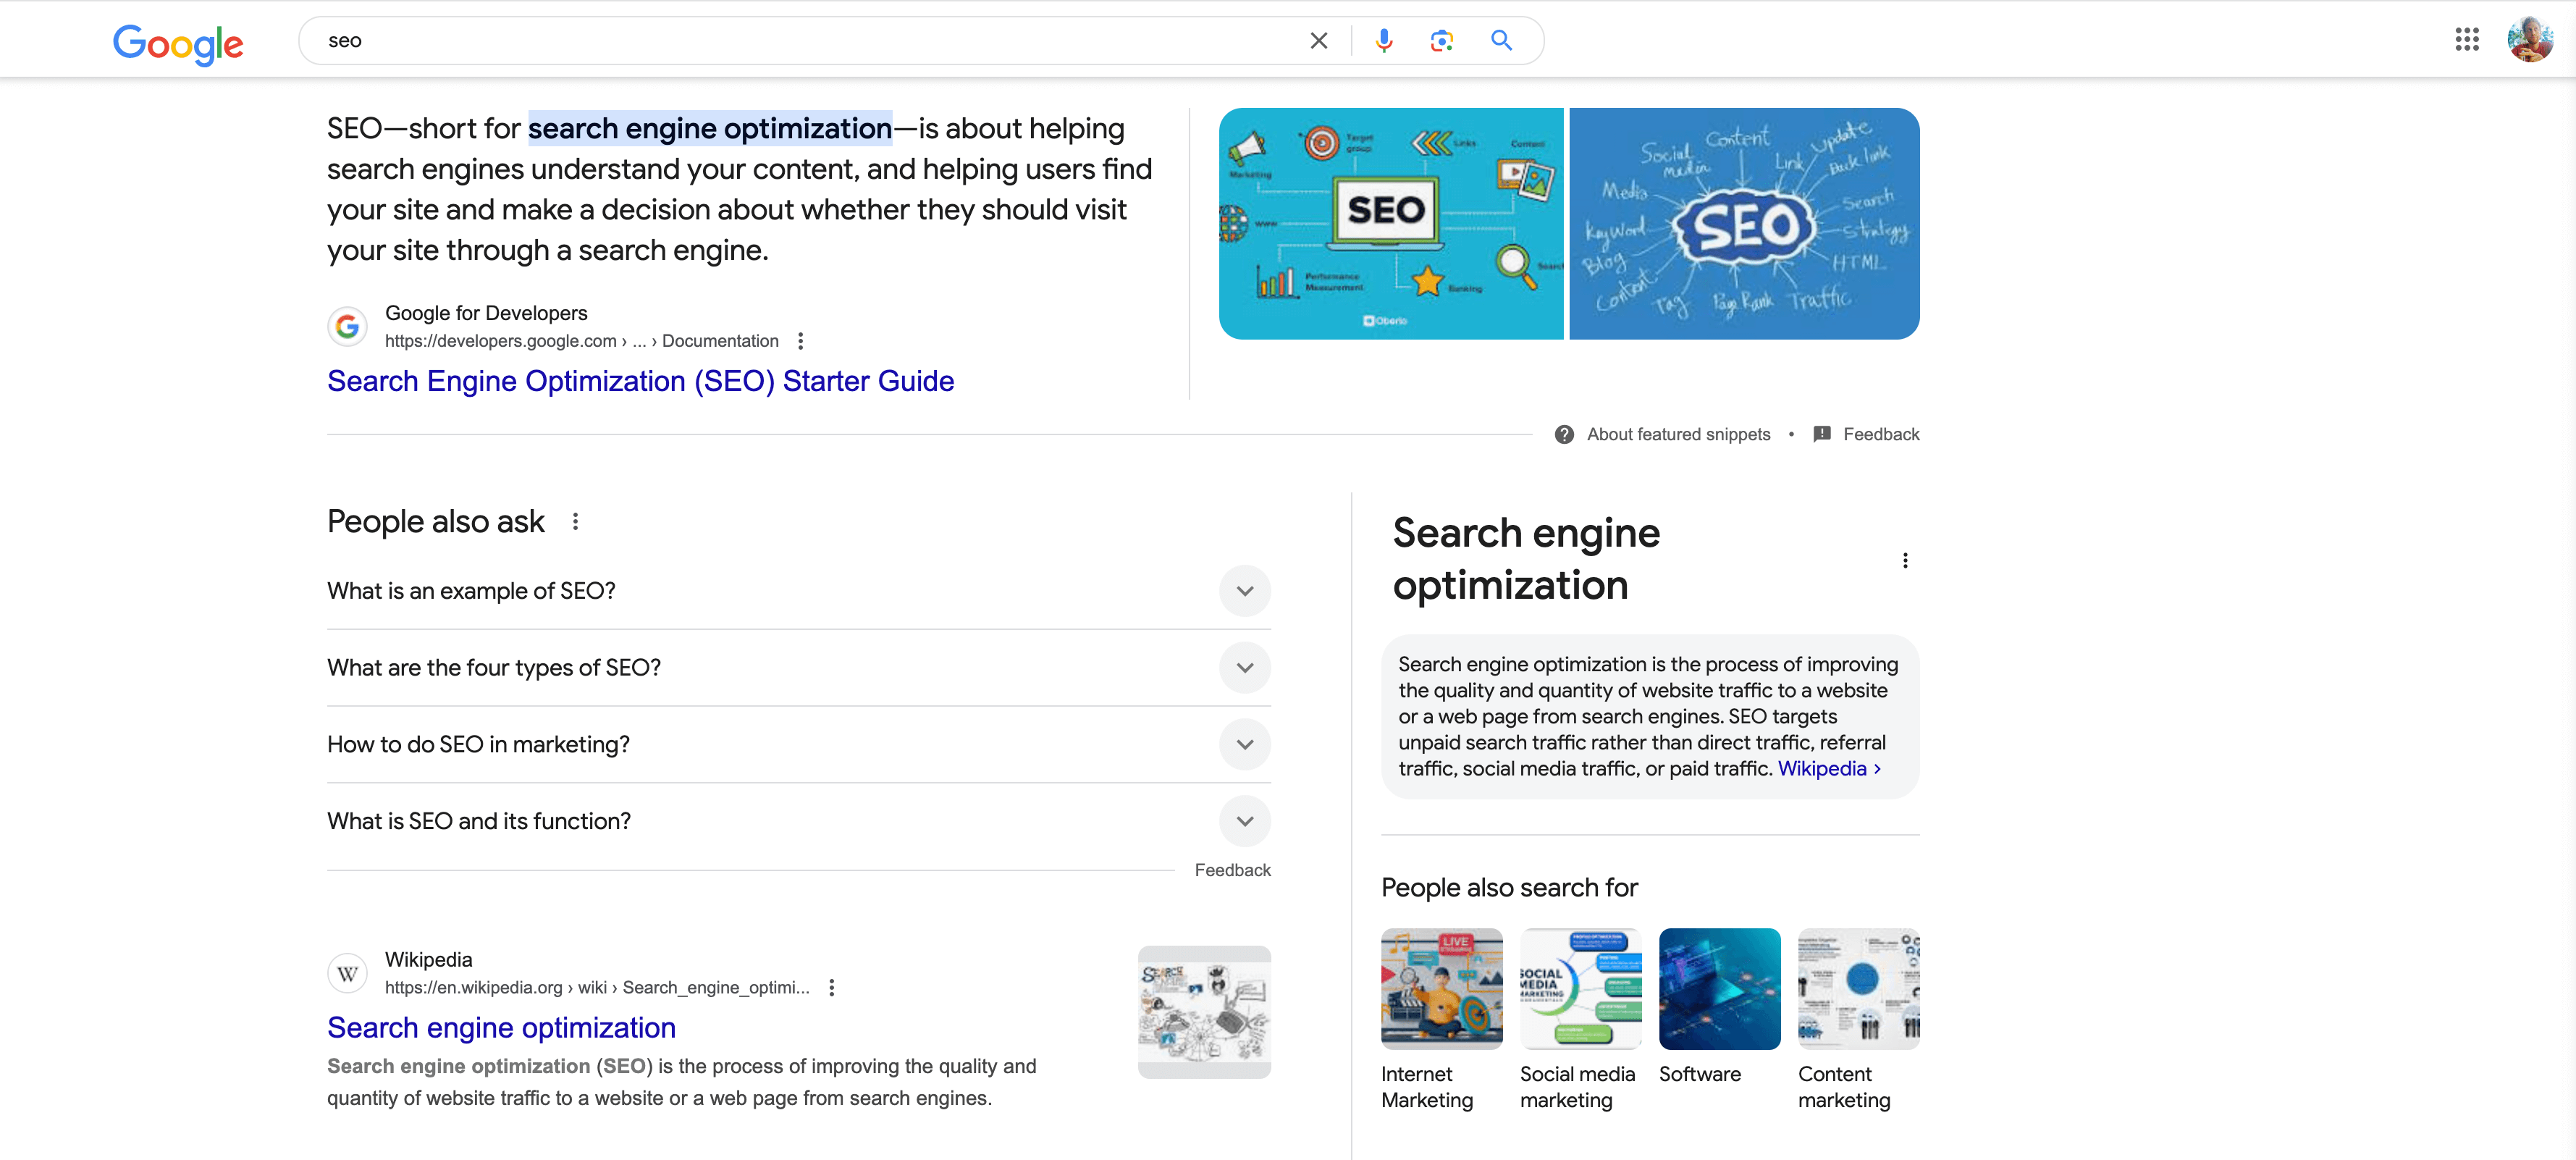
Task: Click "About featured snippets"
Action: 1678,434
